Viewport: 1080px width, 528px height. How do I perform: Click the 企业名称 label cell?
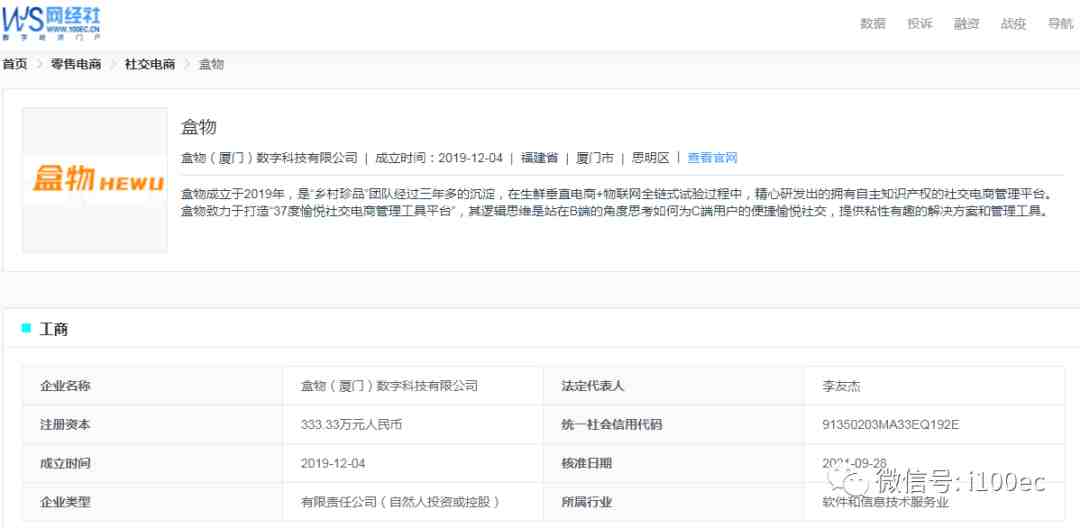152,386
